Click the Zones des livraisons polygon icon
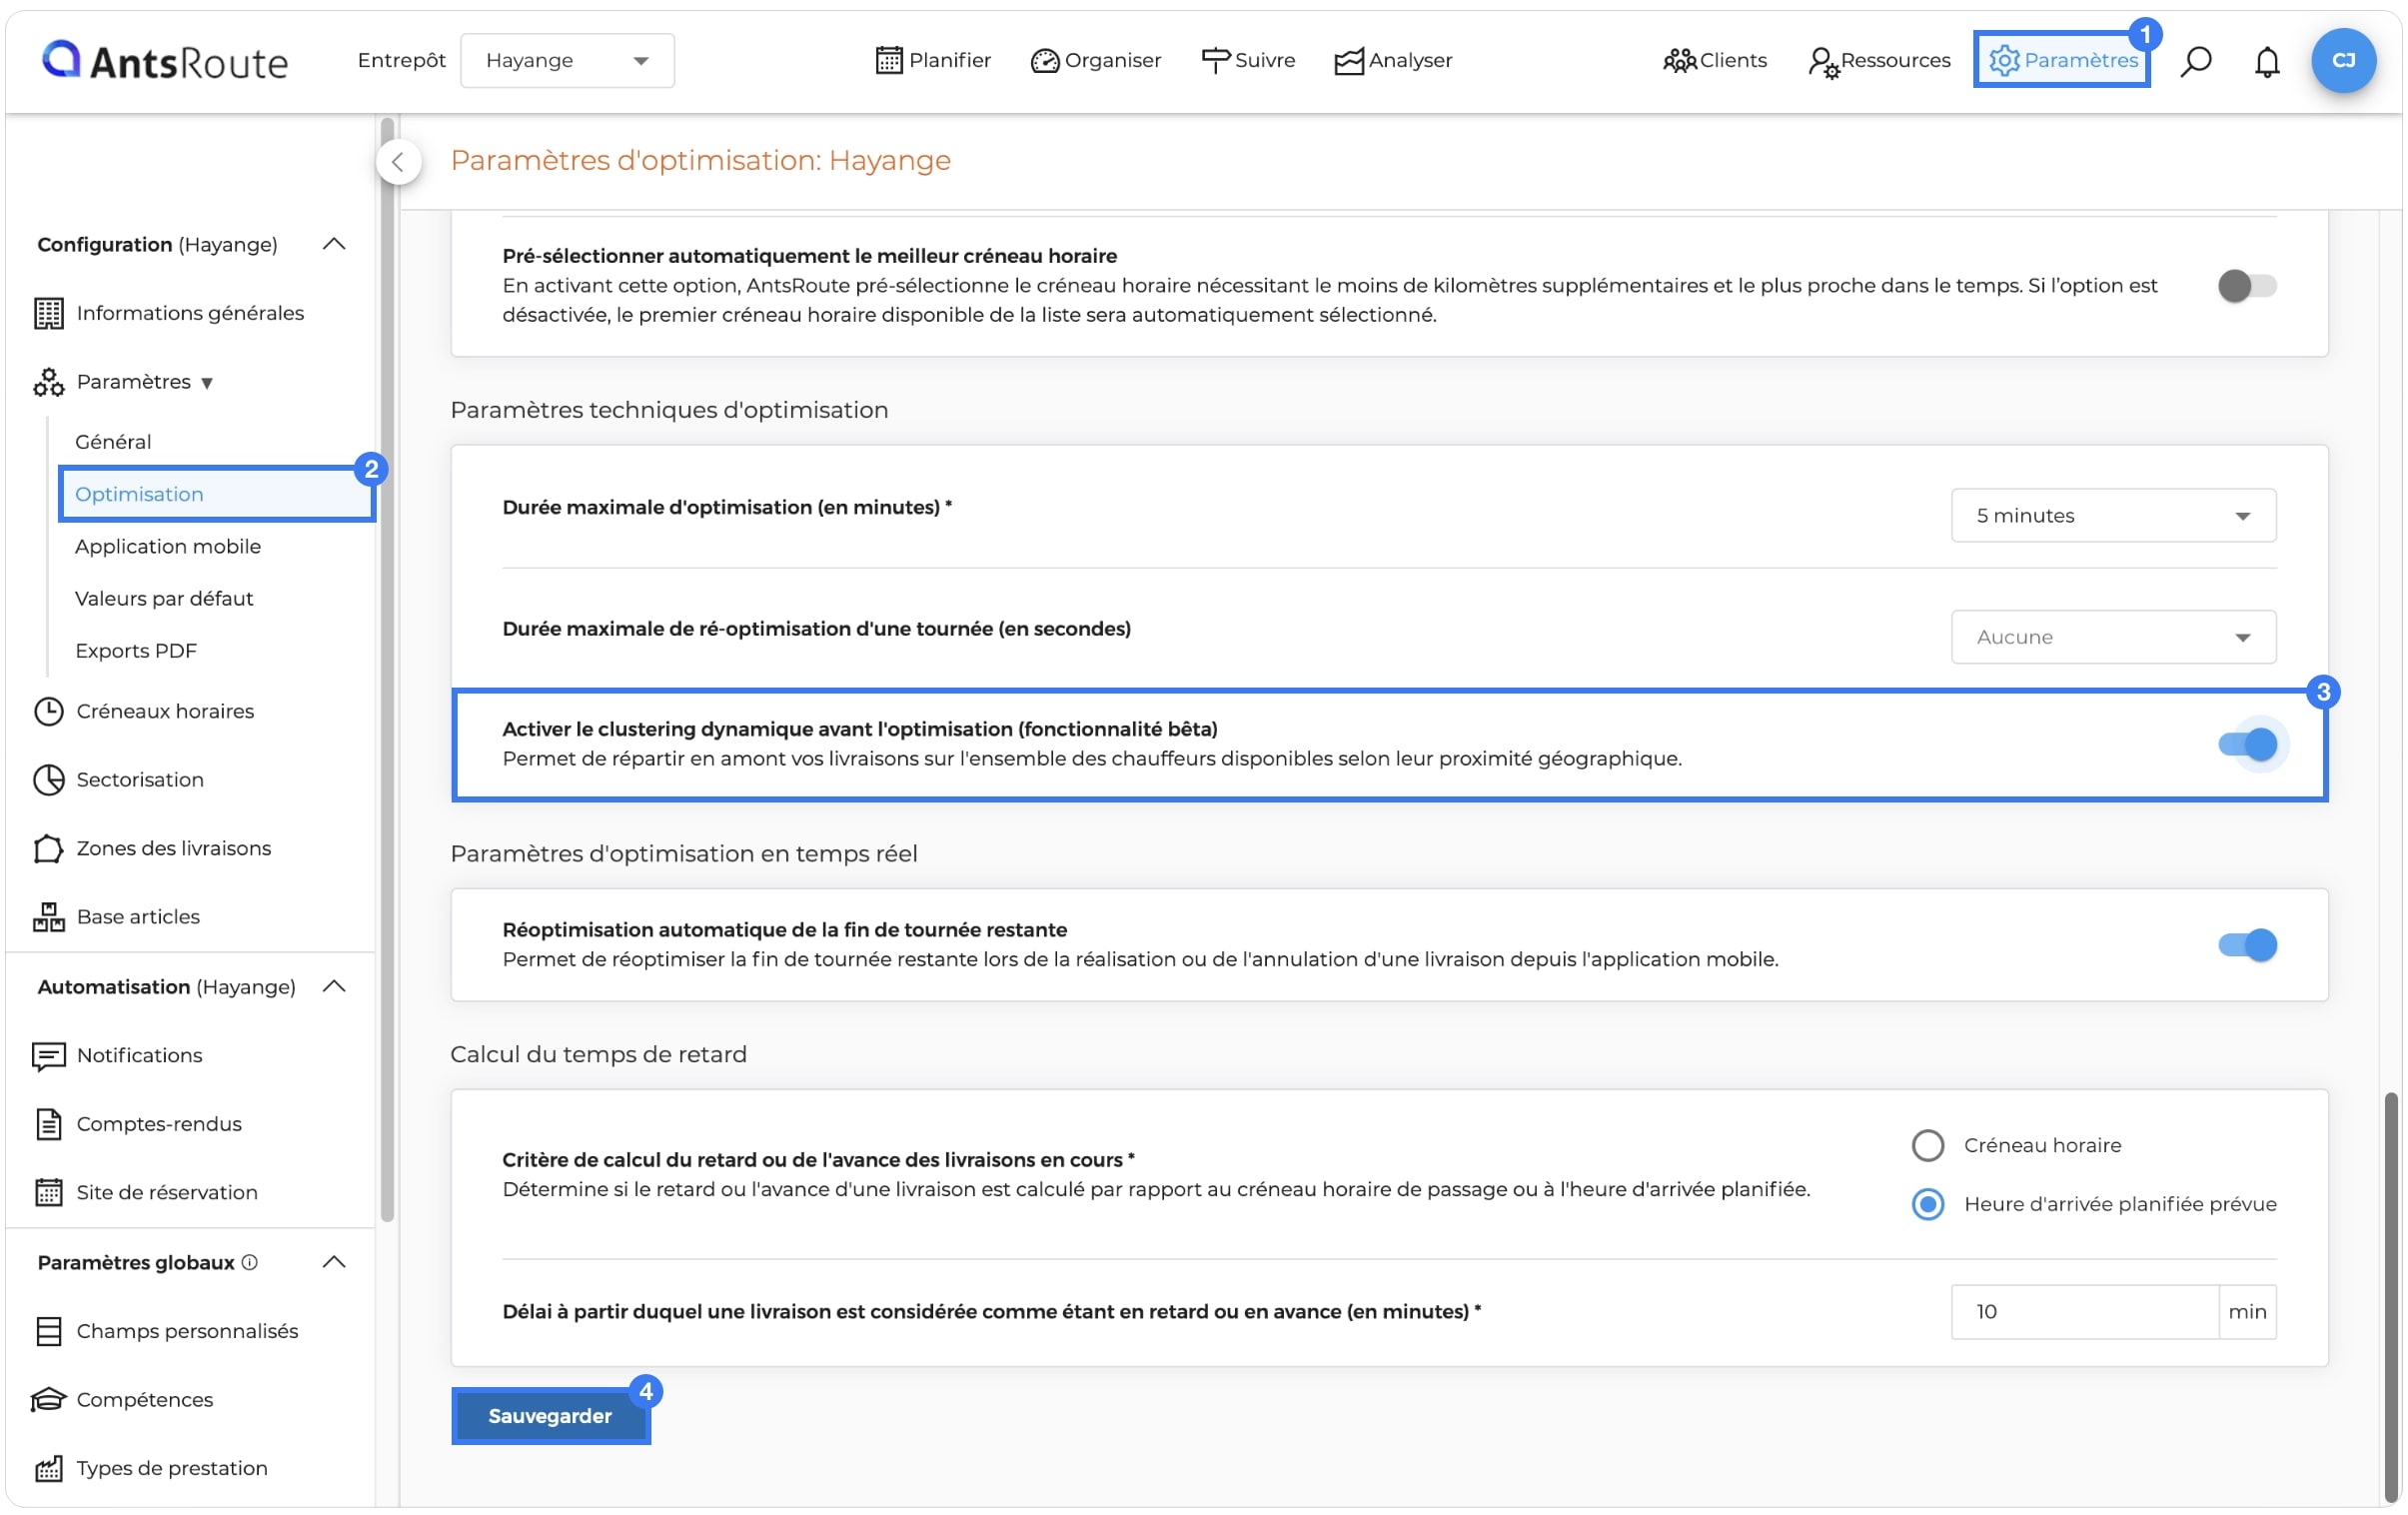 (x=48, y=848)
